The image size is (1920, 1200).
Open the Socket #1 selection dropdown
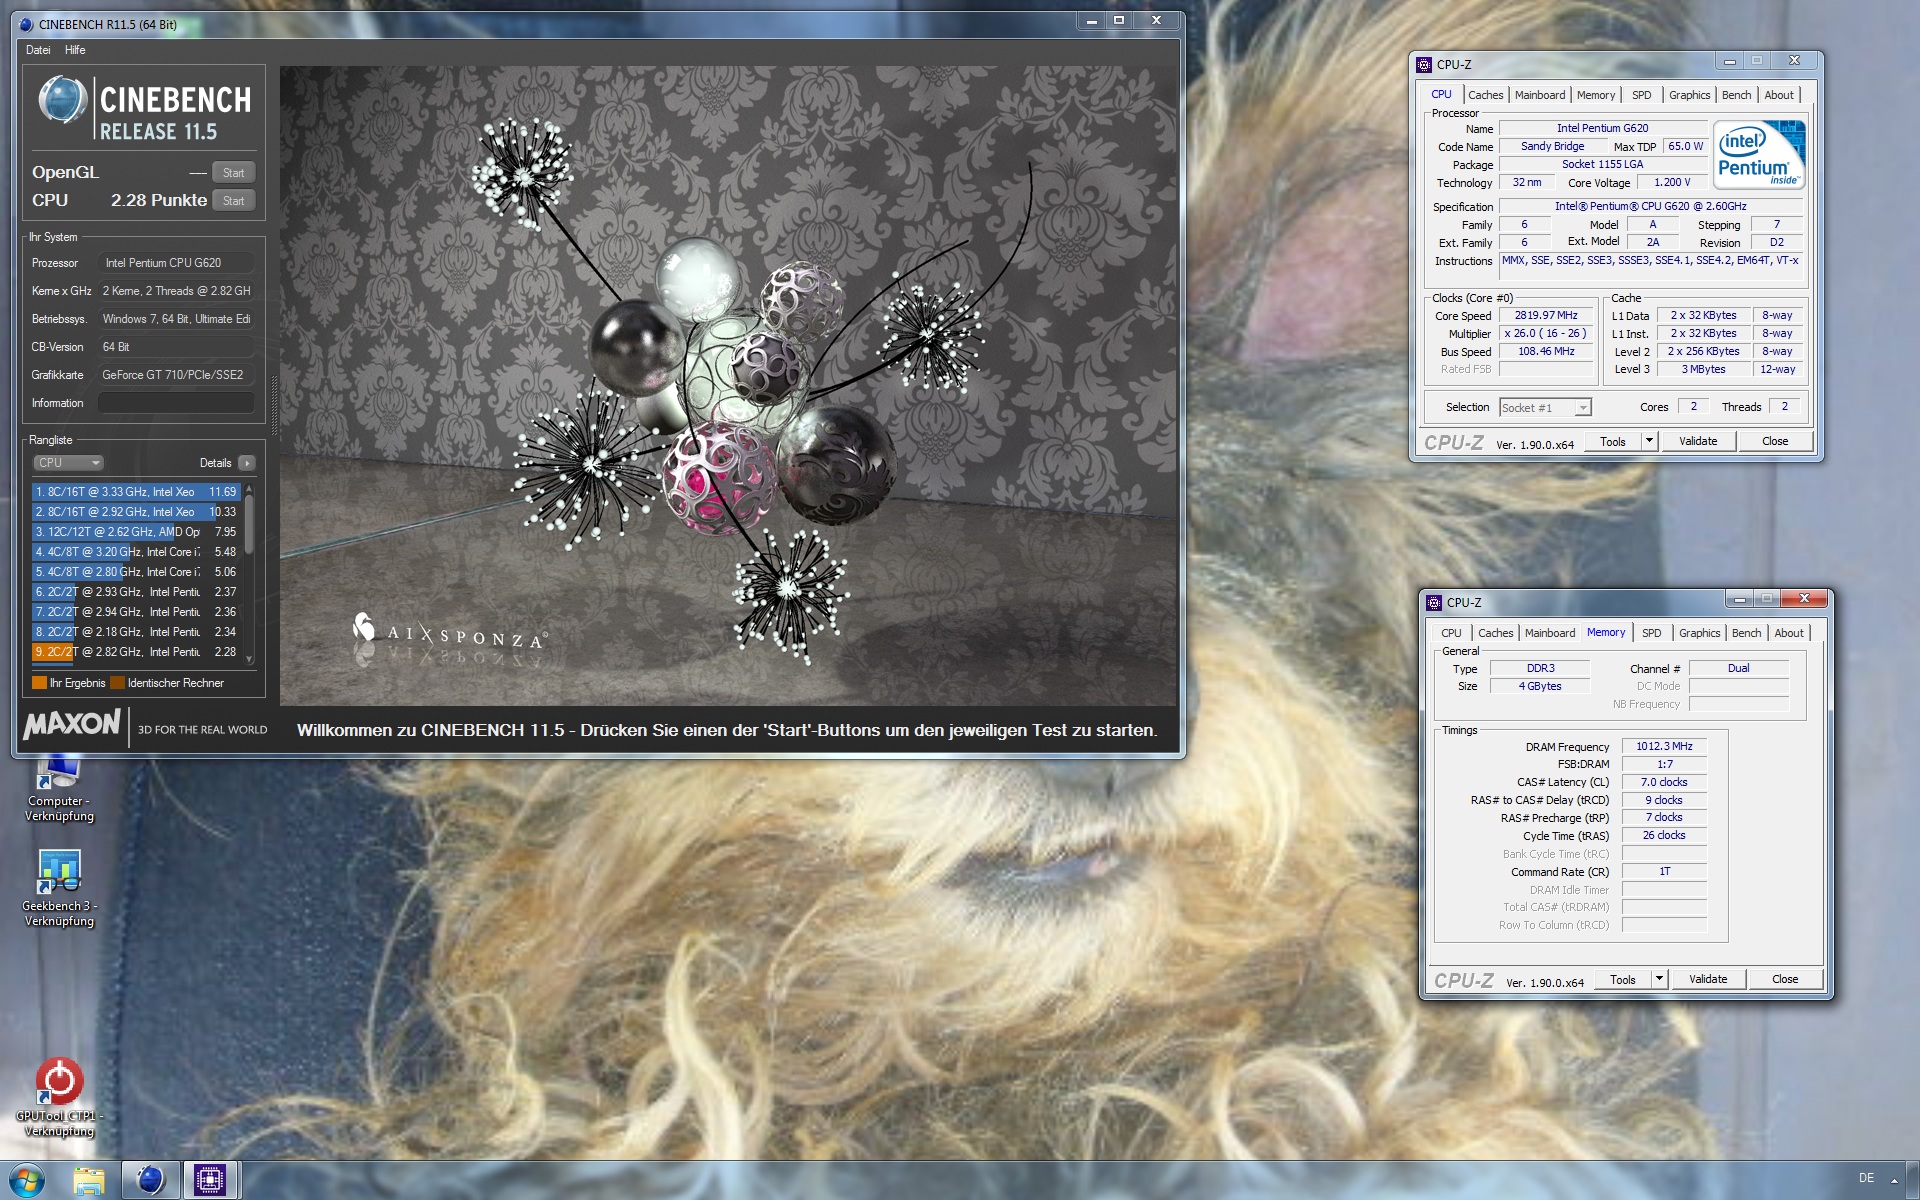1545,407
